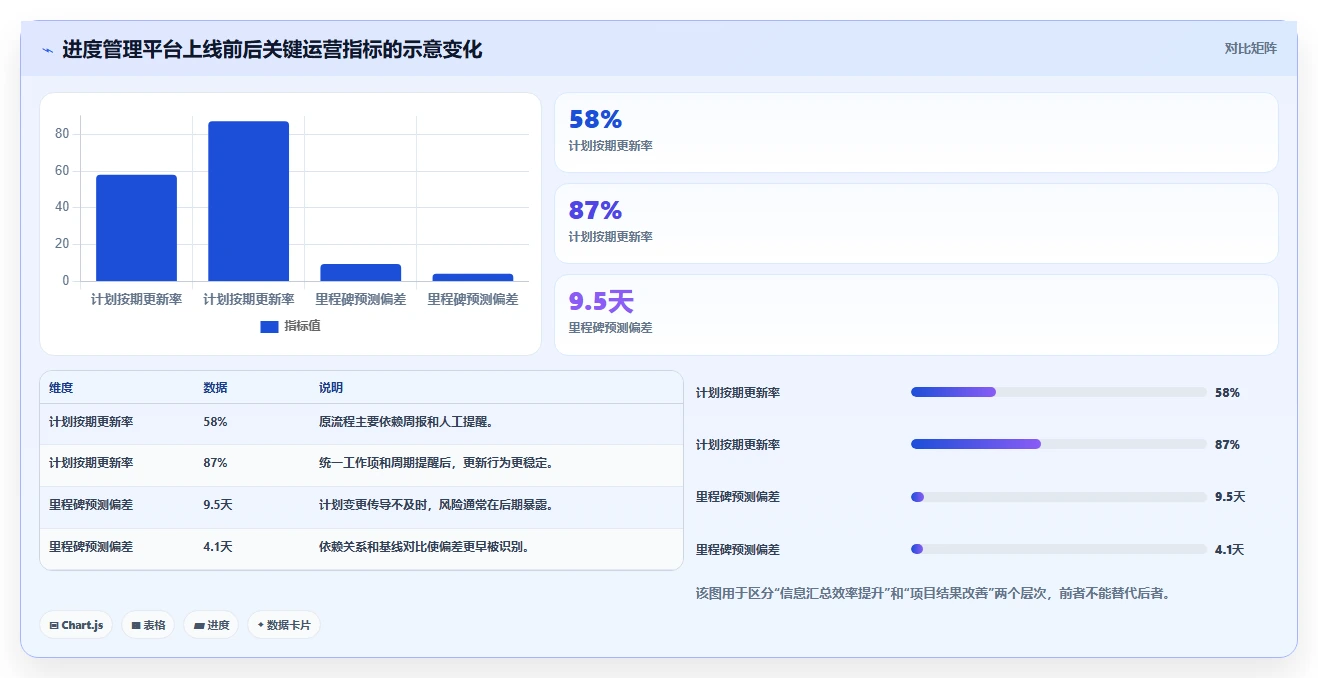Viewport: 1318px width, 678px height.
Task: Click the progress bar labeled 9.5天
Action: pos(1058,497)
